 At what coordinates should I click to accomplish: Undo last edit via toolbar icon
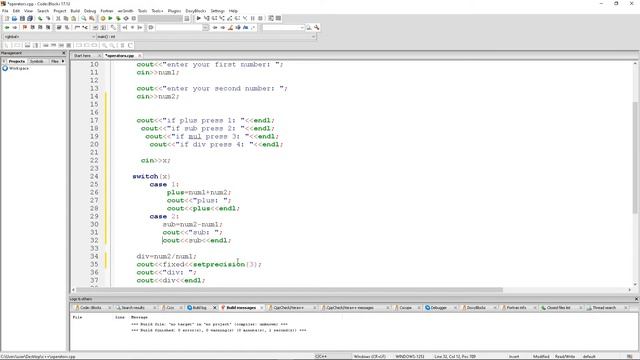40,18
